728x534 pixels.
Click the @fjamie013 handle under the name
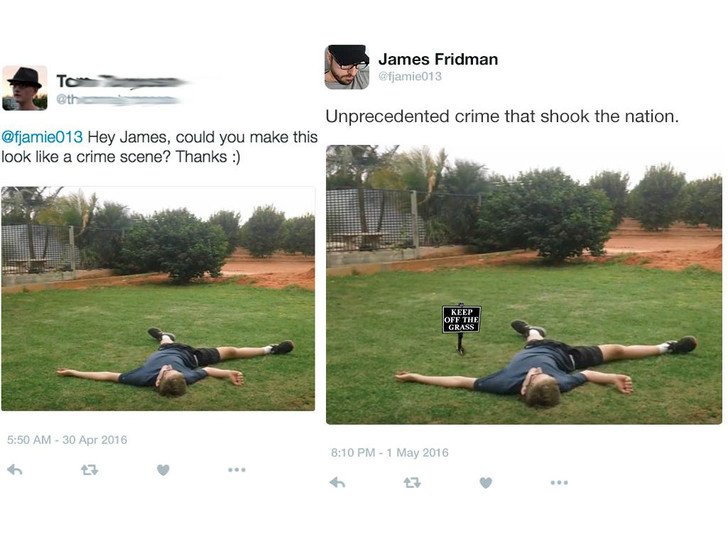pyautogui.click(x=410, y=77)
